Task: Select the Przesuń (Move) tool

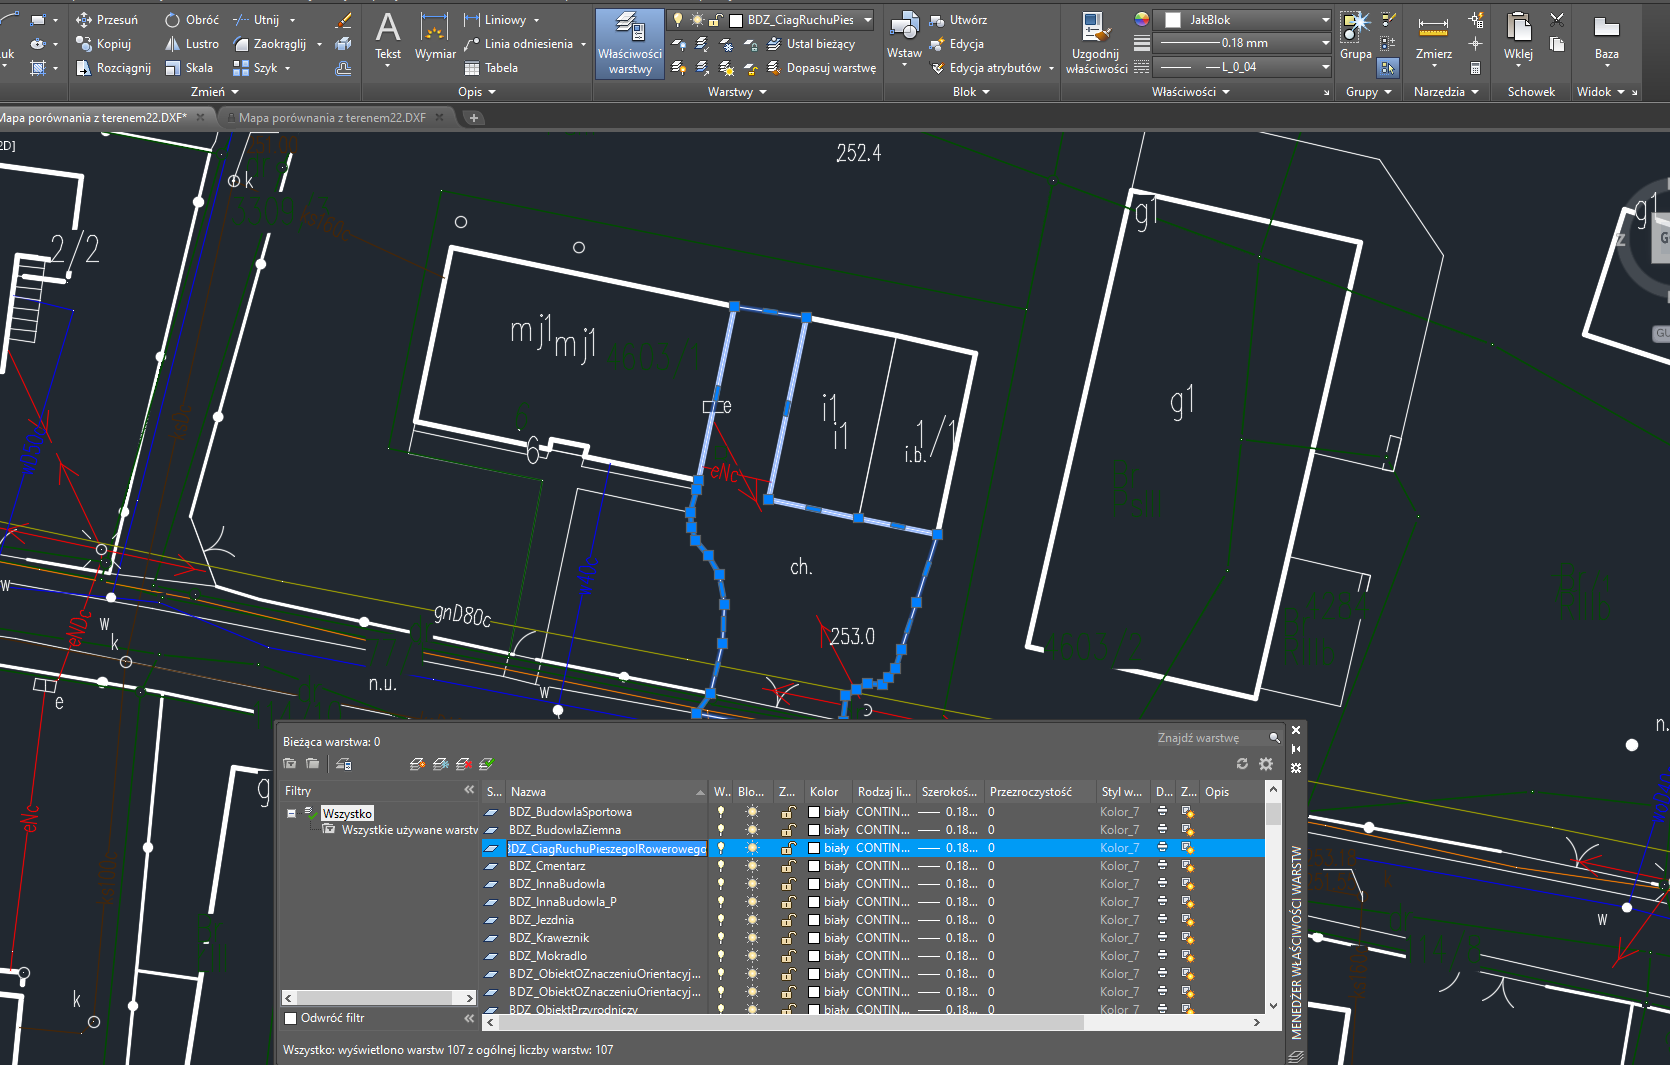Action: [x=107, y=20]
